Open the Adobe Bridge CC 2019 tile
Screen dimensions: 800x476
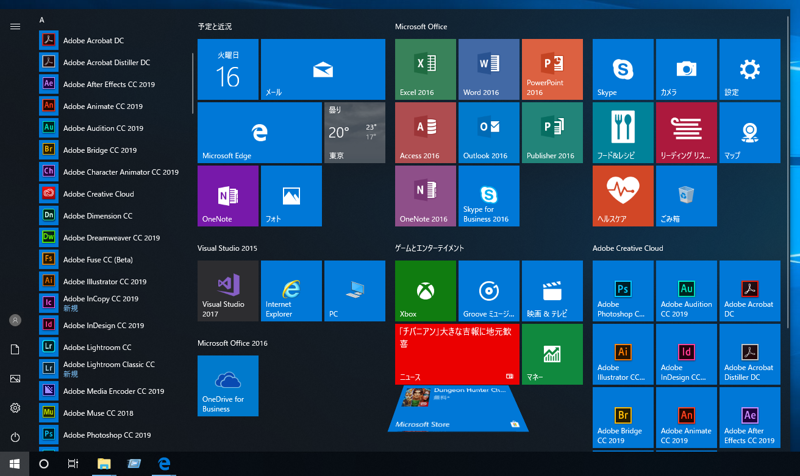click(x=623, y=417)
